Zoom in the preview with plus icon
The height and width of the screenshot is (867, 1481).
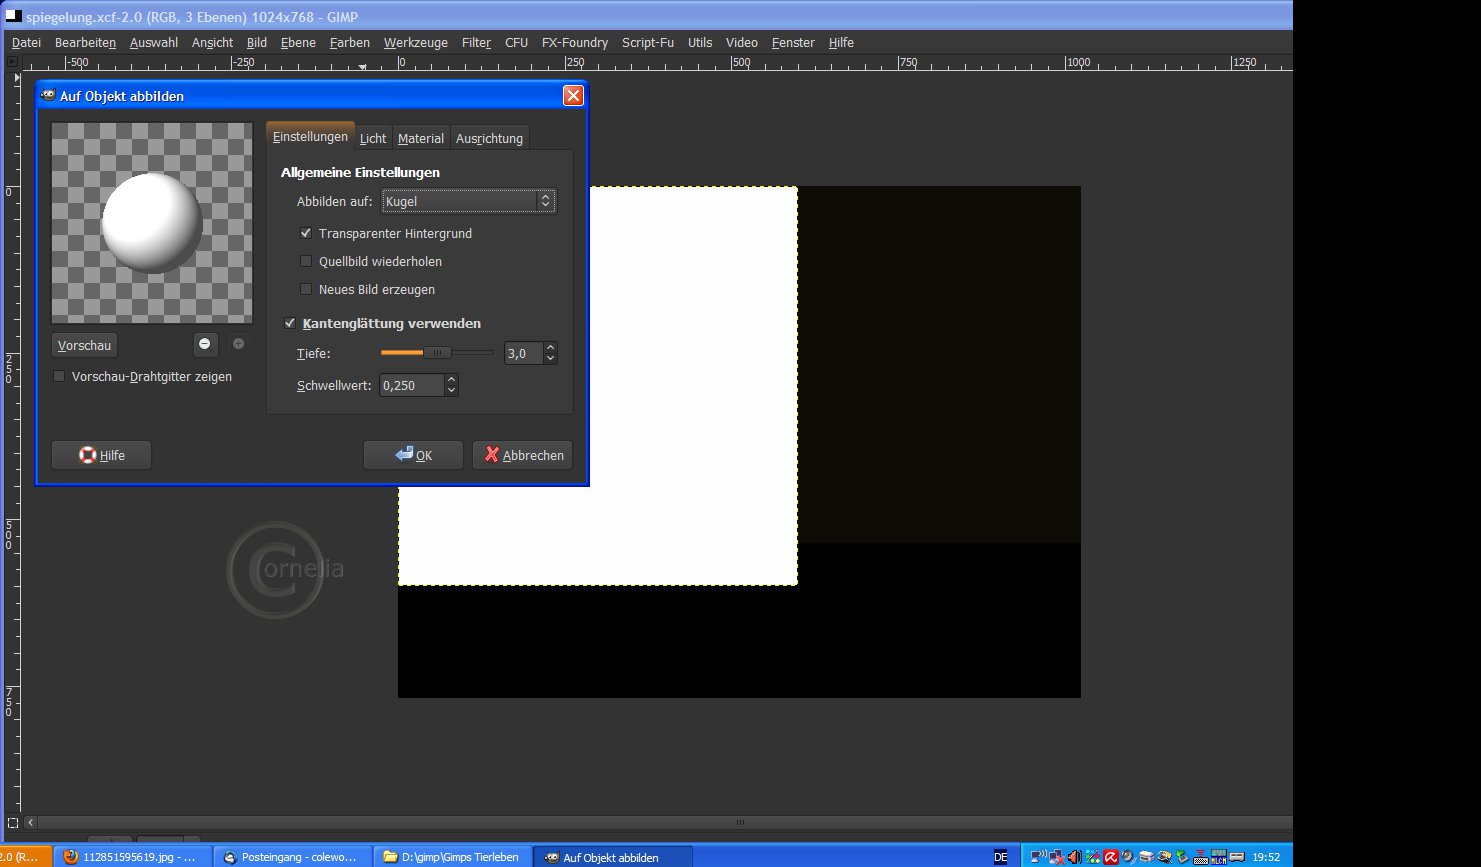[238, 344]
